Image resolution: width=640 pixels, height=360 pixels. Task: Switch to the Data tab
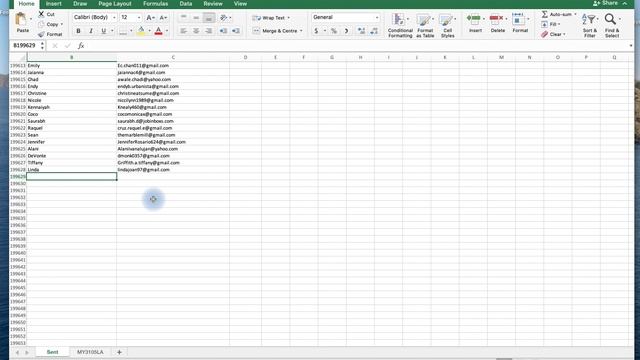point(186,4)
